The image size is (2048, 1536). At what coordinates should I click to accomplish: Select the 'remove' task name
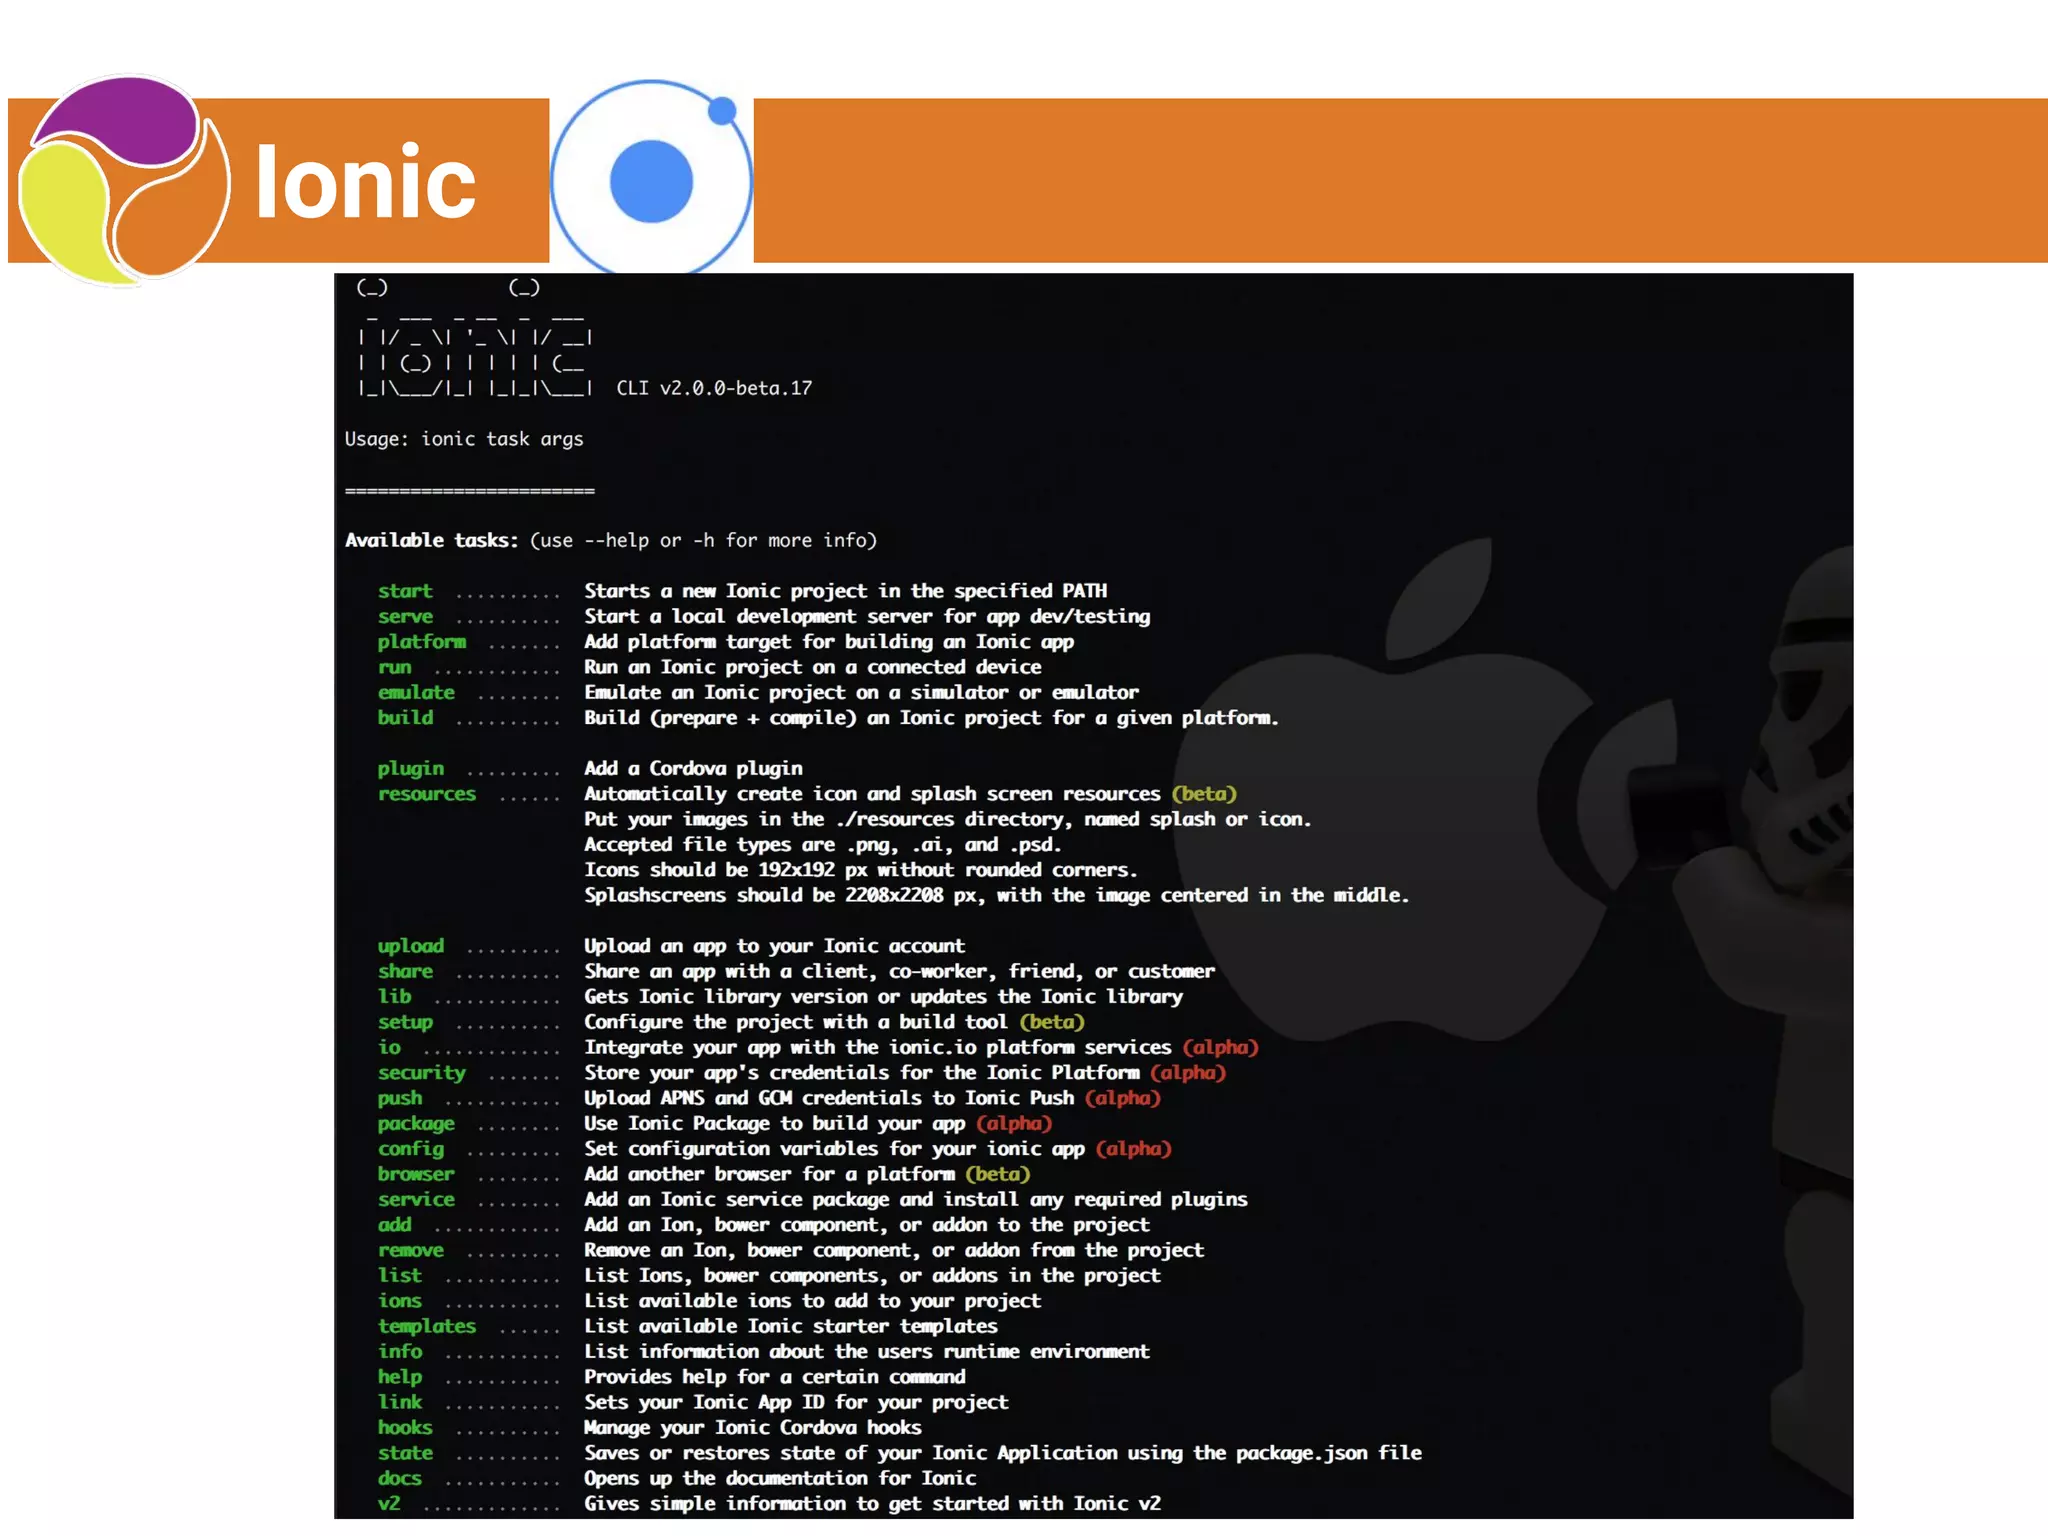tap(410, 1250)
